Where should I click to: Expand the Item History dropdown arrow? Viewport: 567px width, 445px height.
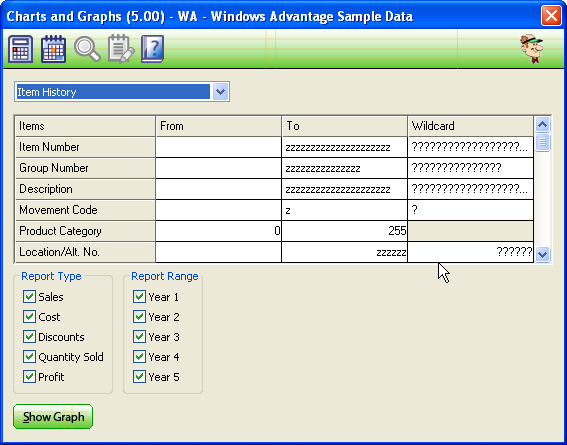click(x=220, y=92)
